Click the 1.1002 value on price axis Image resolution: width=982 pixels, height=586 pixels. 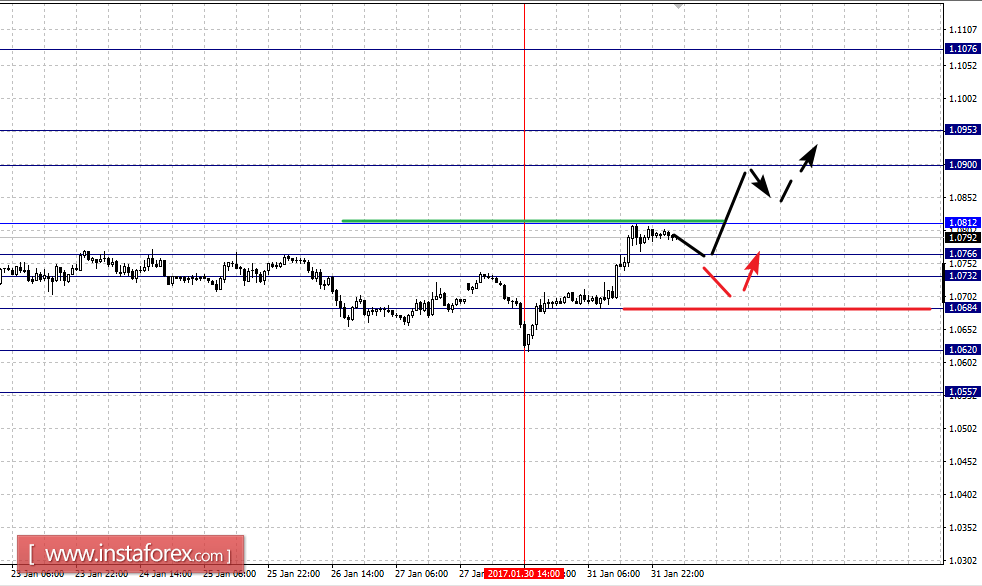click(x=963, y=99)
